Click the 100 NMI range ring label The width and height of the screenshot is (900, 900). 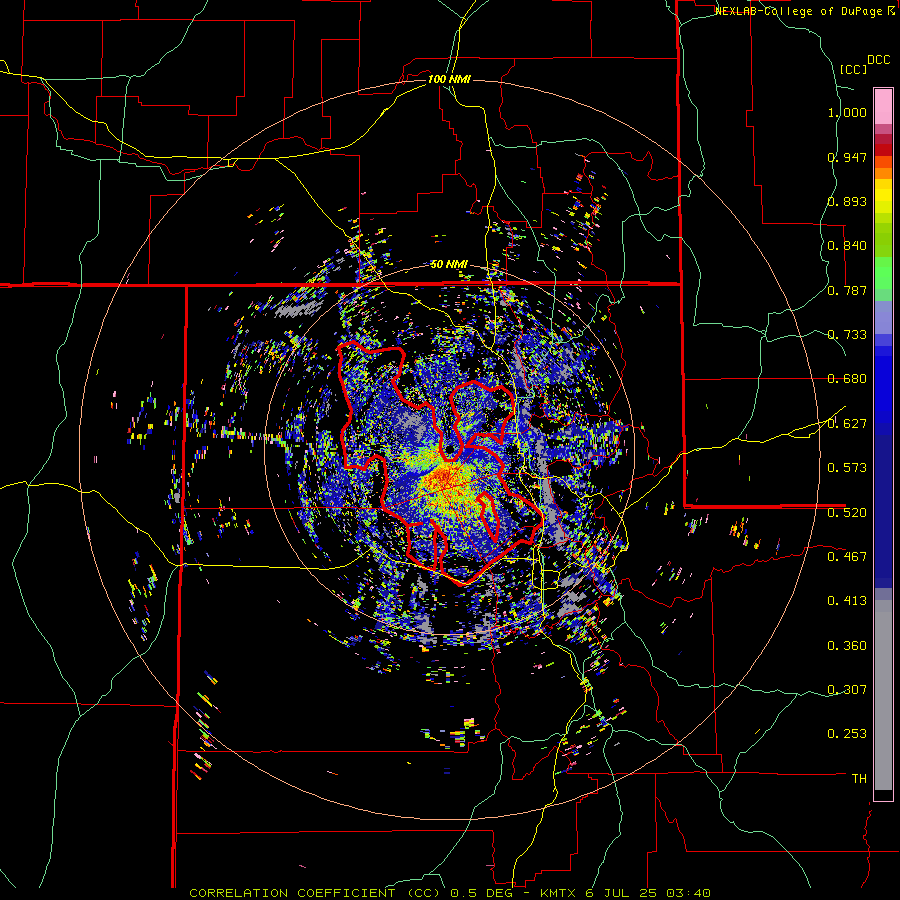click(x=449, y=79)
